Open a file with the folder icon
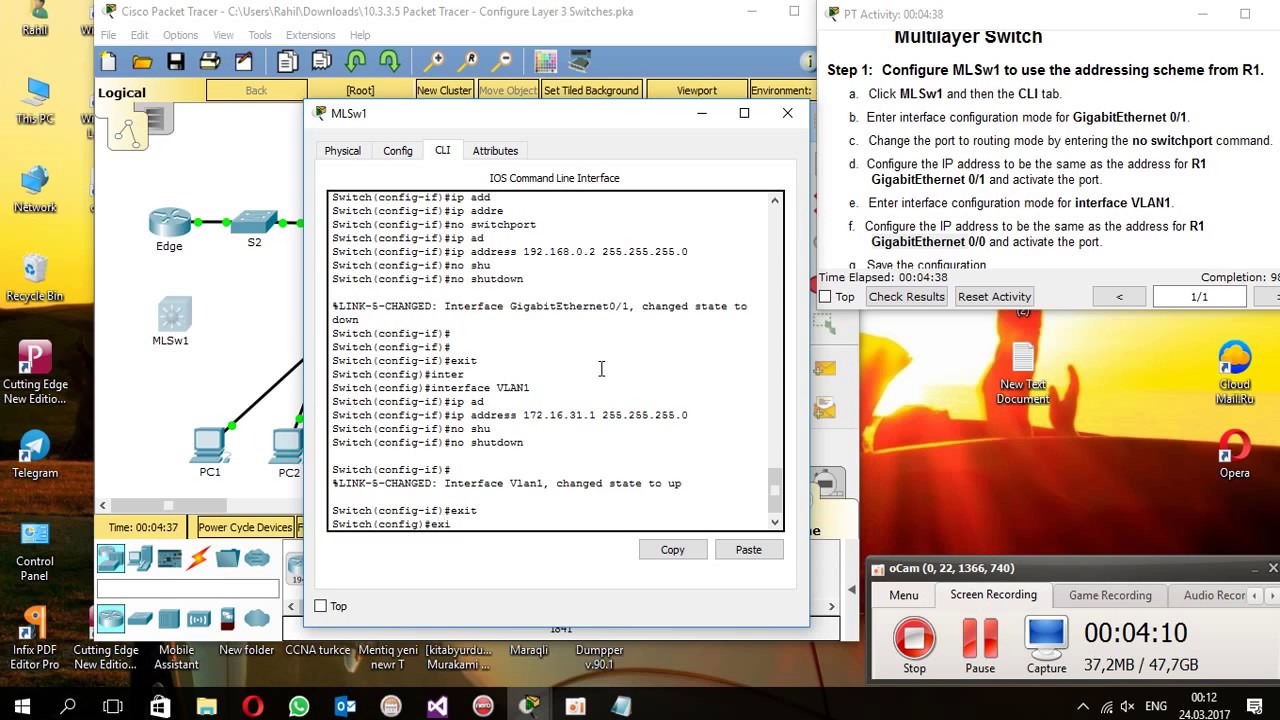This screenshot has height=720, width=1280. 142,62
